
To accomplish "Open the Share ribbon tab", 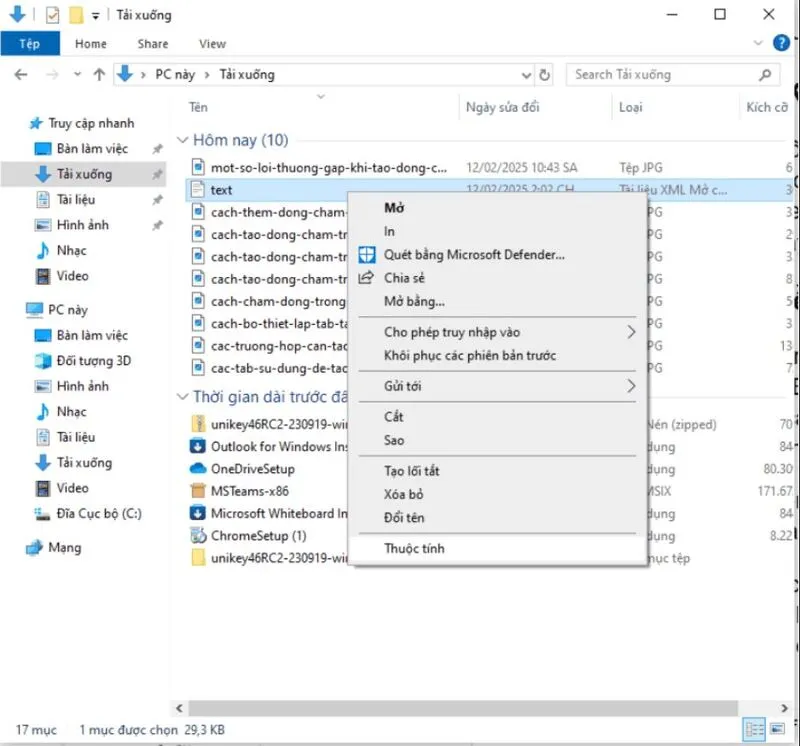I will pos(153,44).
